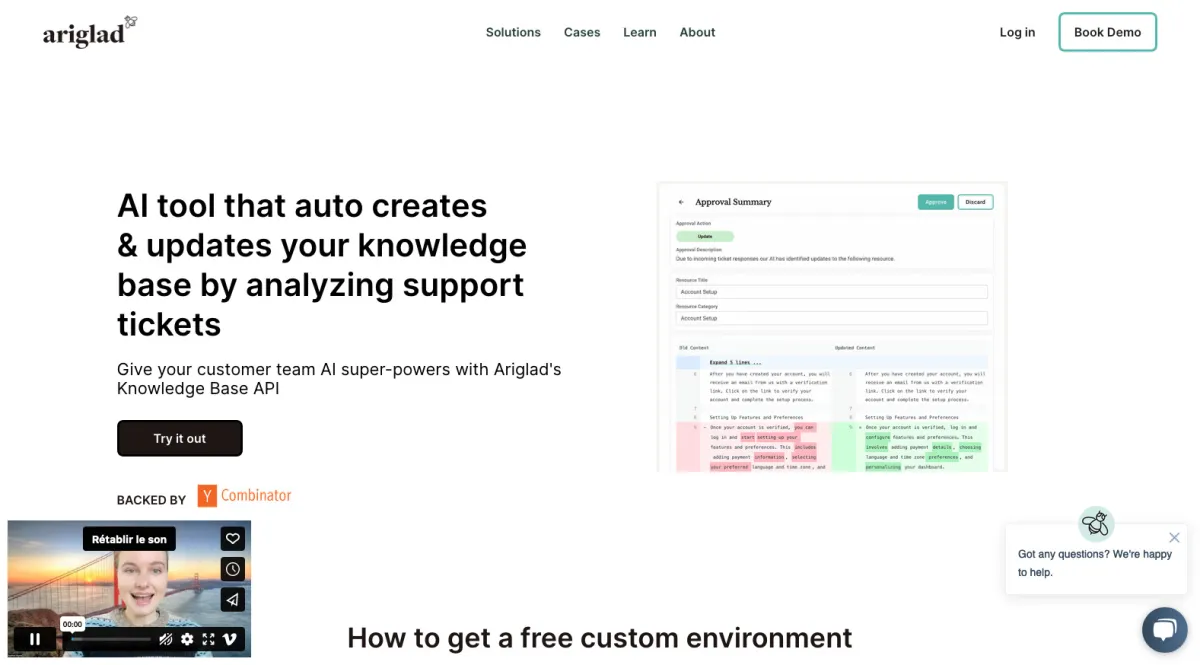Share the video with paper plane icon
1200x665 pixels.
pos(232,600)
